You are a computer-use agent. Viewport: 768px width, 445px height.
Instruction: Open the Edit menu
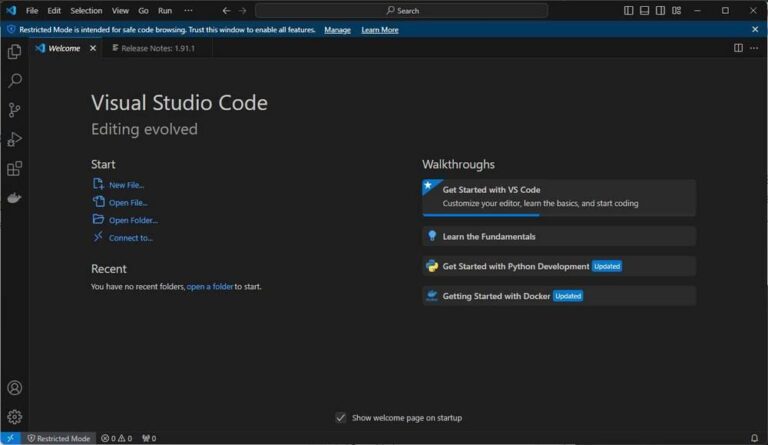coord(54,10)
